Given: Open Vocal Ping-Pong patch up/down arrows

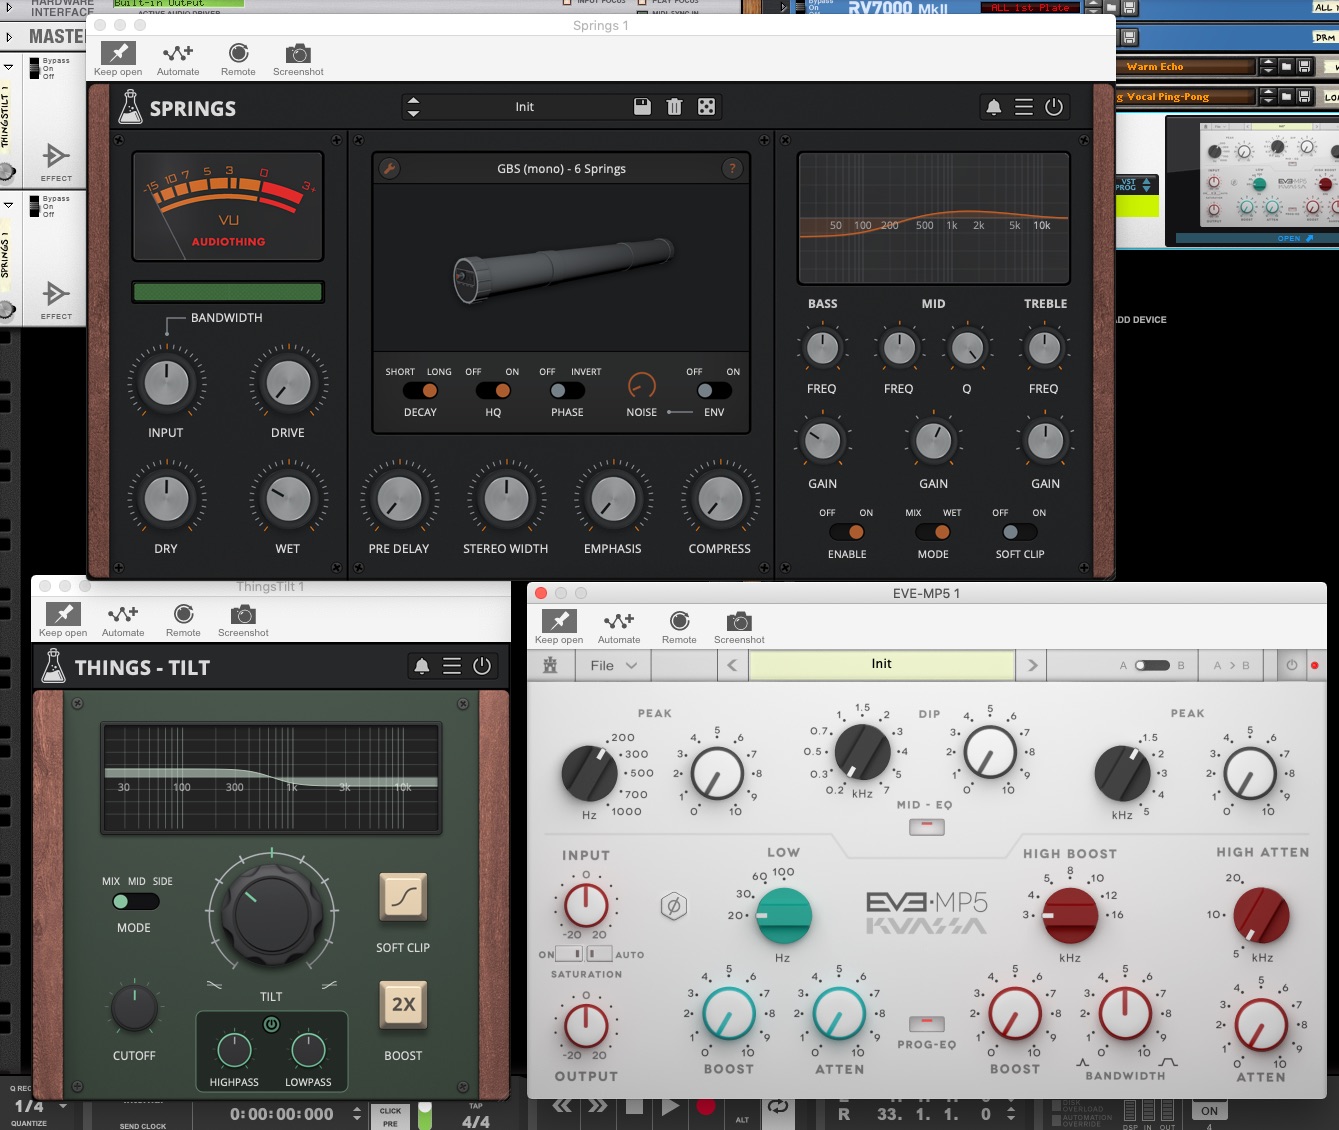Looking at the screenshot, I should coord(1268,96).
